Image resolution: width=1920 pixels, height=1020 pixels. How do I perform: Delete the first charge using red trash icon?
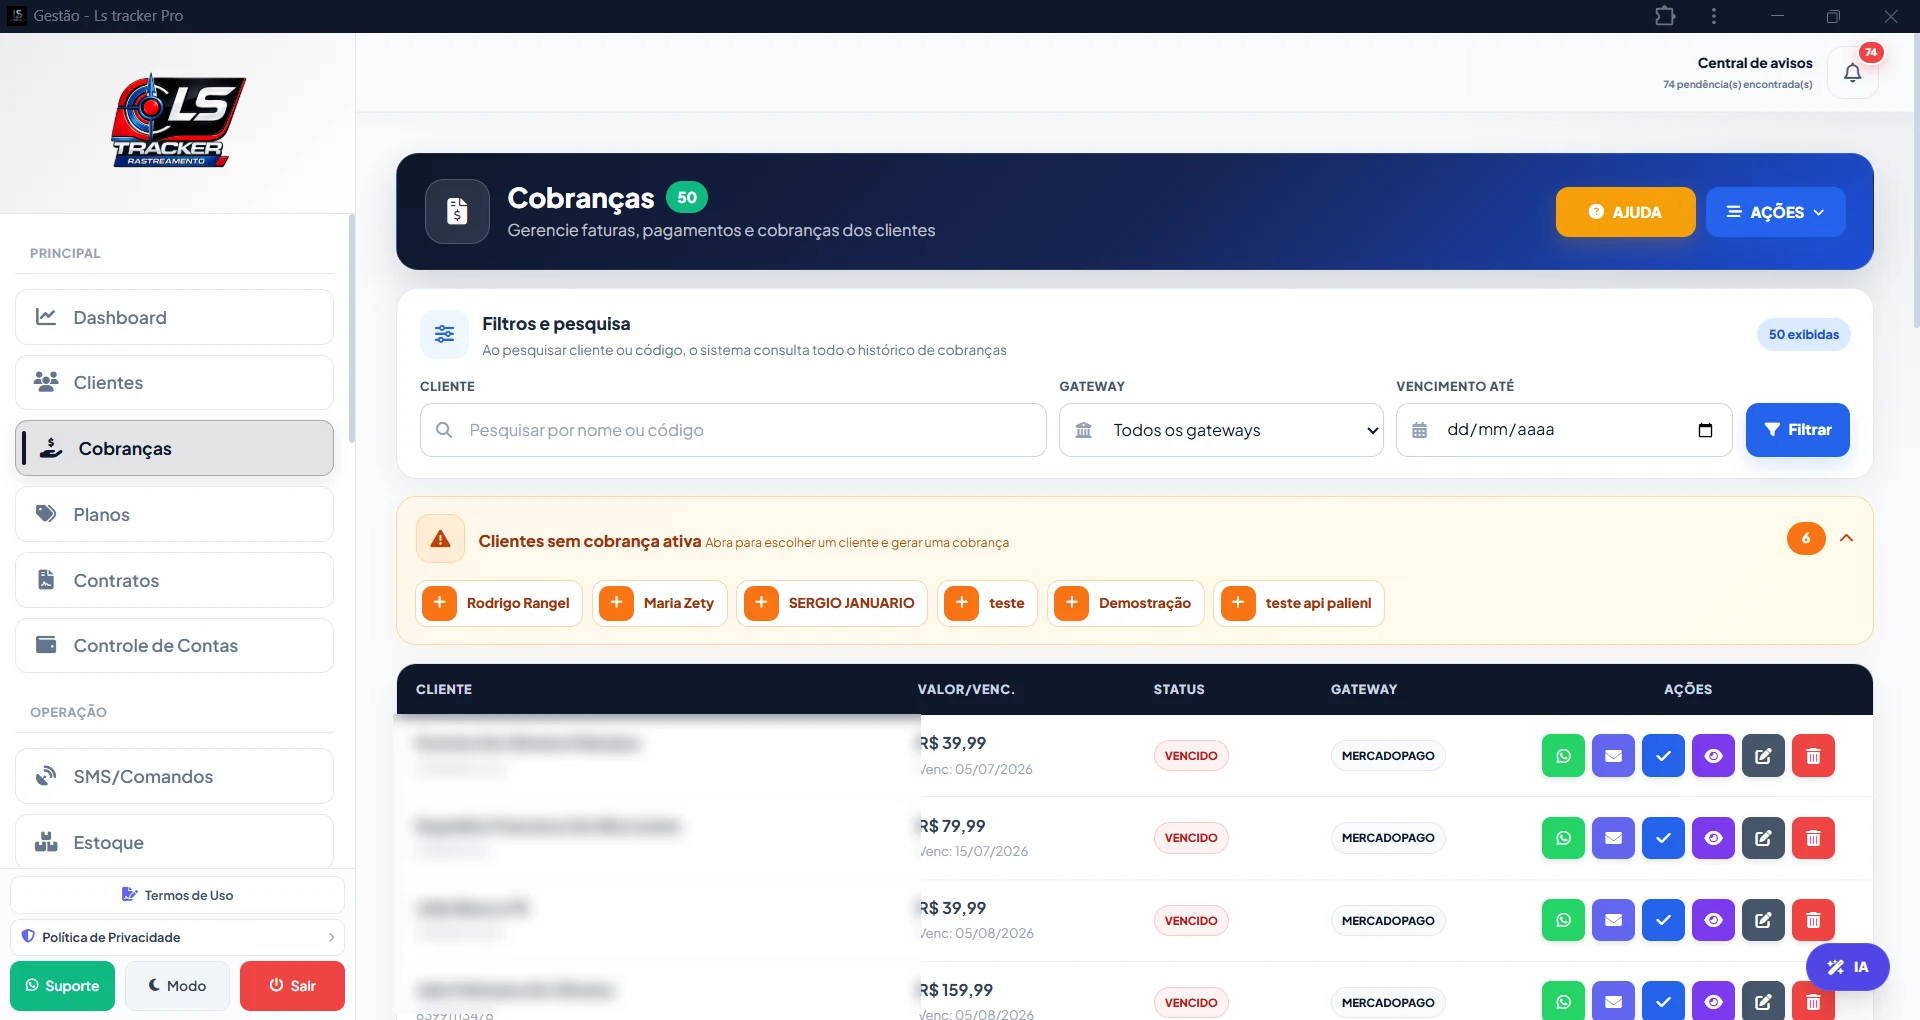tap(1813, 756)
